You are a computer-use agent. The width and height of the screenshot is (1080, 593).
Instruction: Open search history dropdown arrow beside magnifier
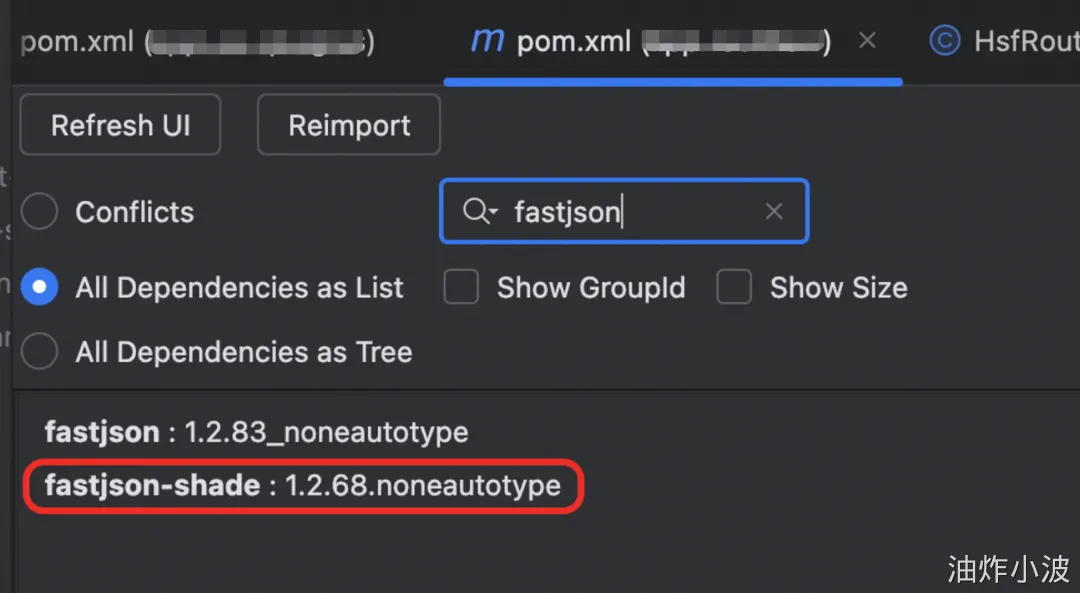492,212
